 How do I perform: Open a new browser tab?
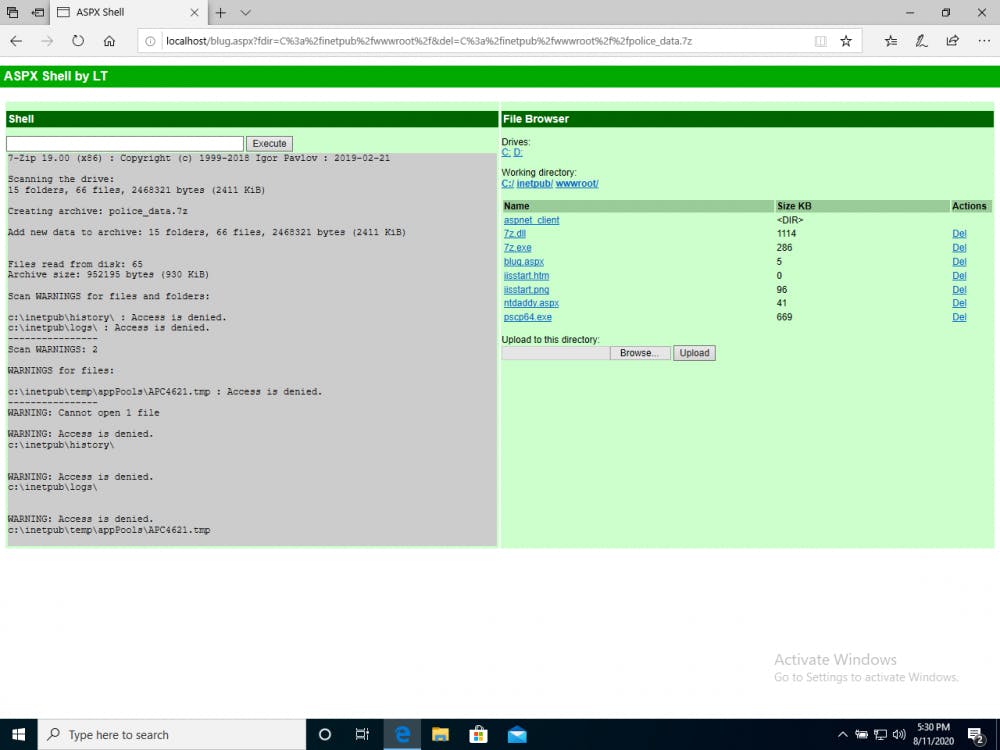pos(218,14)
